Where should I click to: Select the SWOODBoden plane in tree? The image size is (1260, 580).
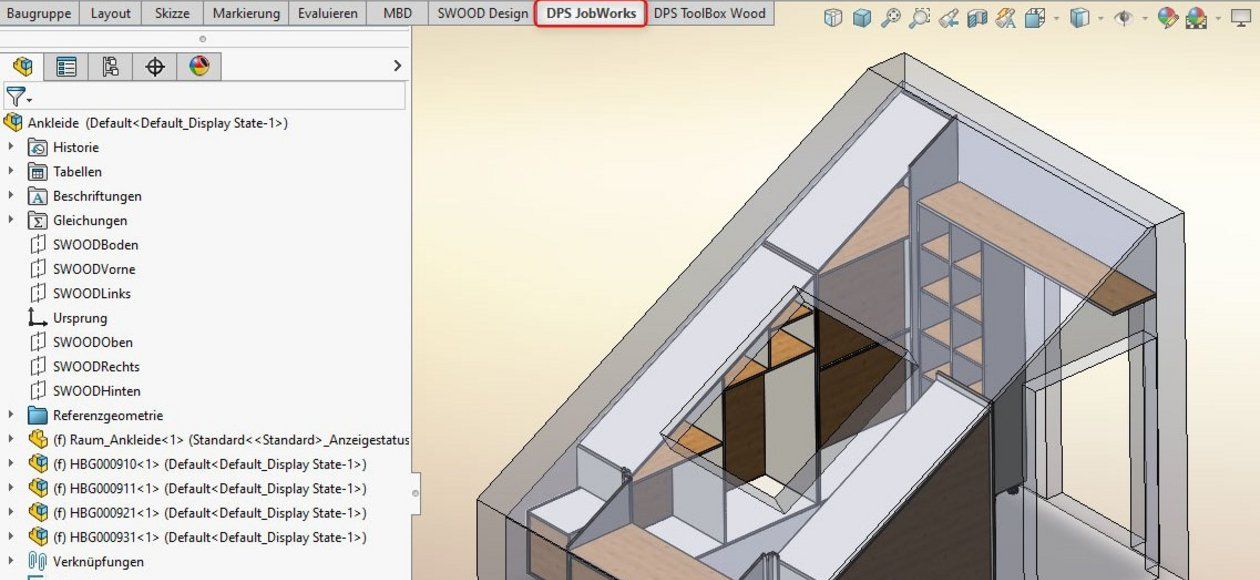tap(95, 245)
